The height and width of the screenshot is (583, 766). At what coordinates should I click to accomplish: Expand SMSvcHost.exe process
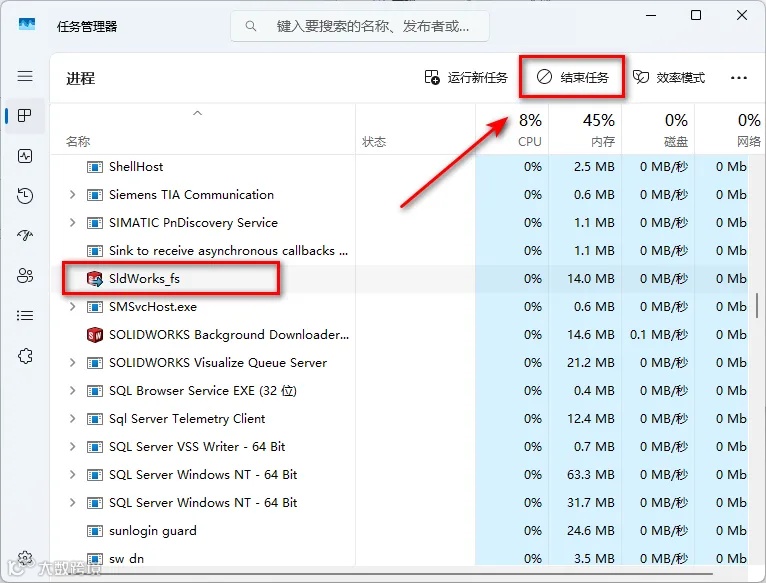(72, 306)
